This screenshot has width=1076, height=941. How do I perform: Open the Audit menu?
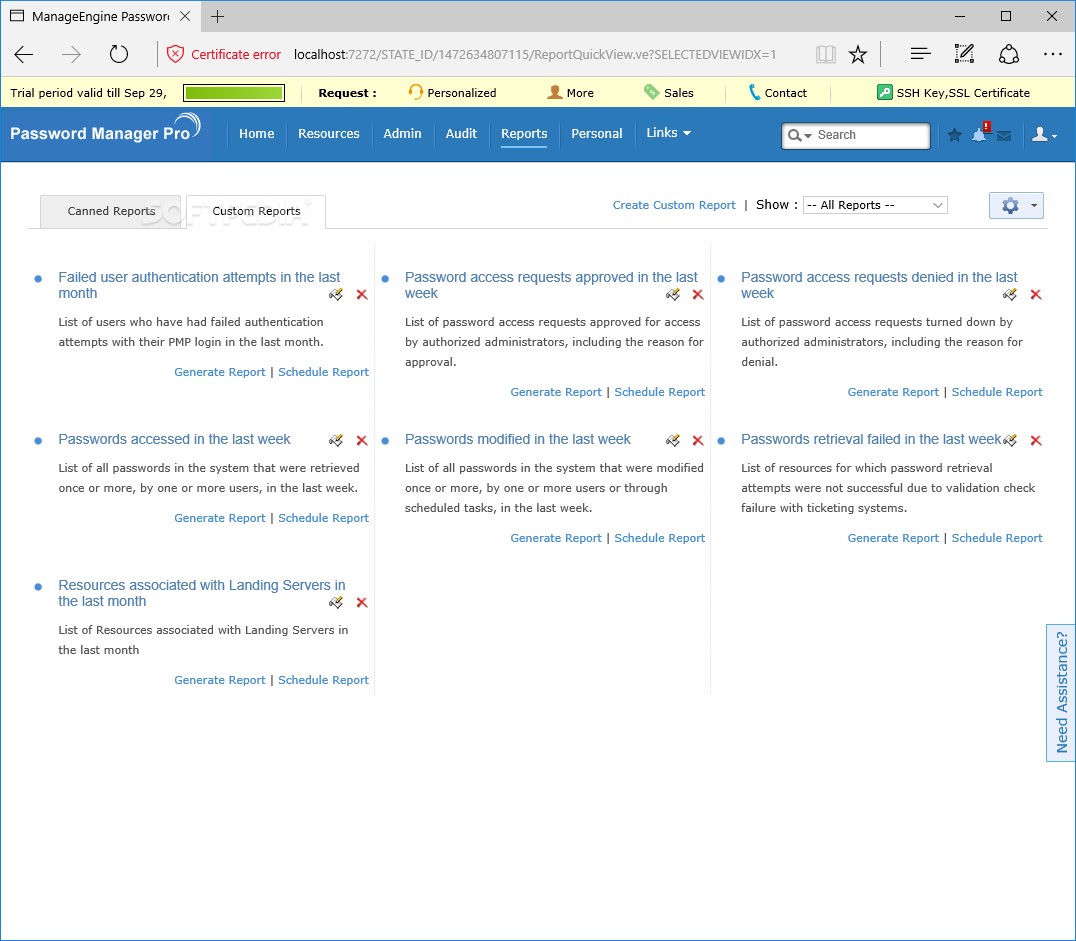point(461,134)
